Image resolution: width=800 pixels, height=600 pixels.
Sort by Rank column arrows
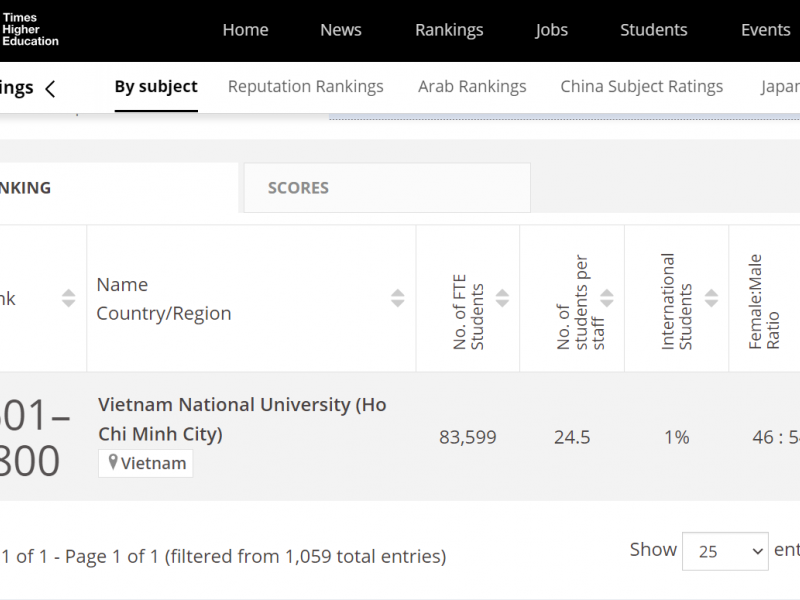(x=68, y=298)
